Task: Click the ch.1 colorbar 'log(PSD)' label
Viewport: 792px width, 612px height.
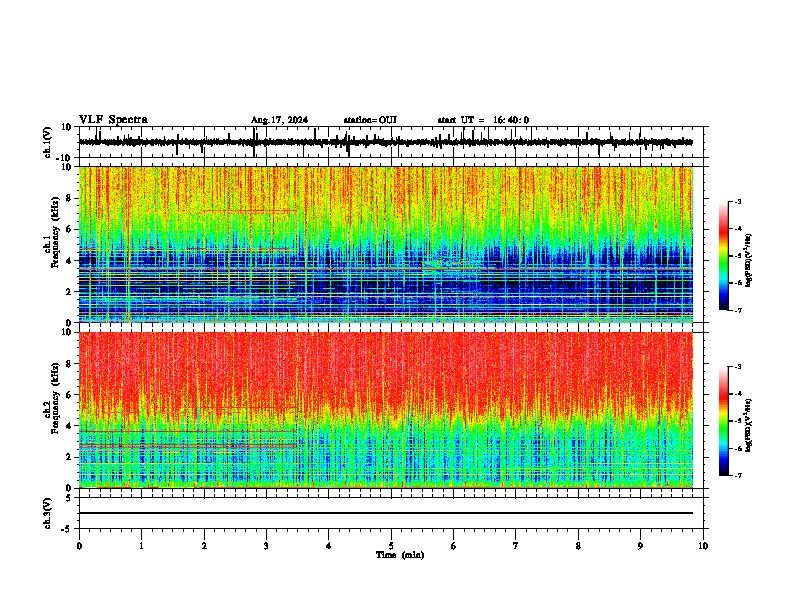Action: [x=749, y=260]
